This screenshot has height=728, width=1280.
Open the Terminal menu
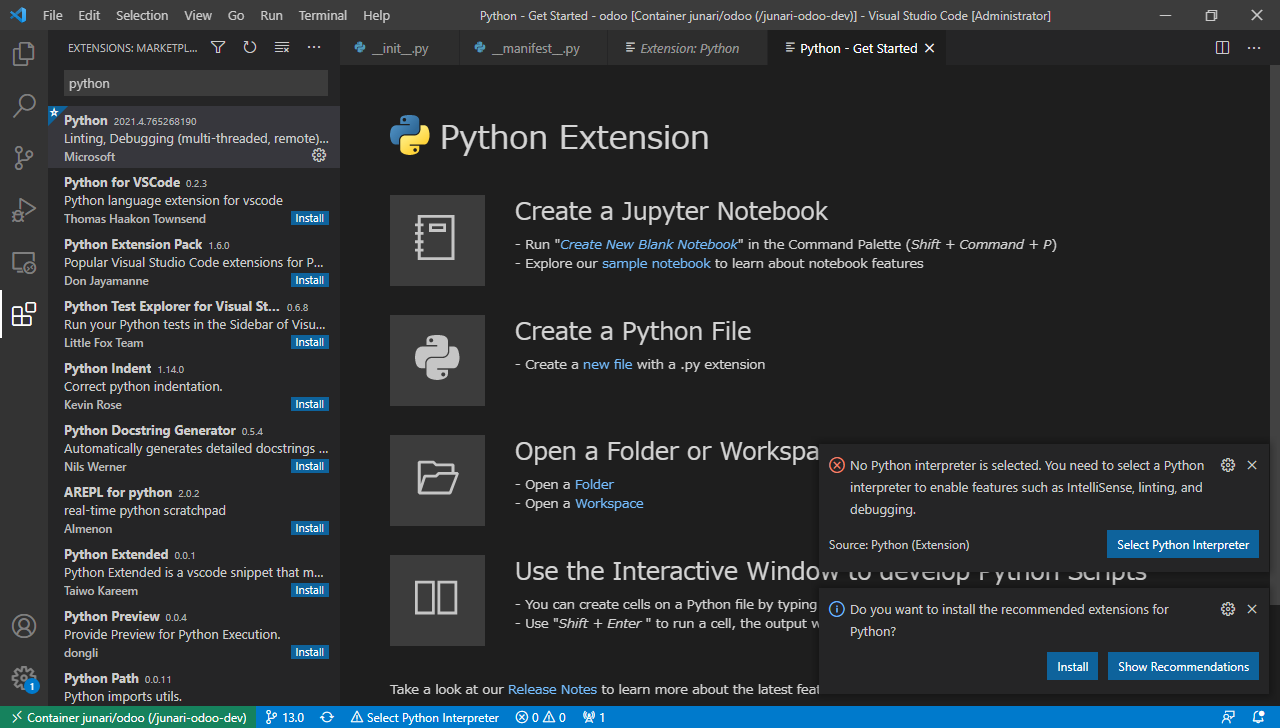click(x=323, y=15)
